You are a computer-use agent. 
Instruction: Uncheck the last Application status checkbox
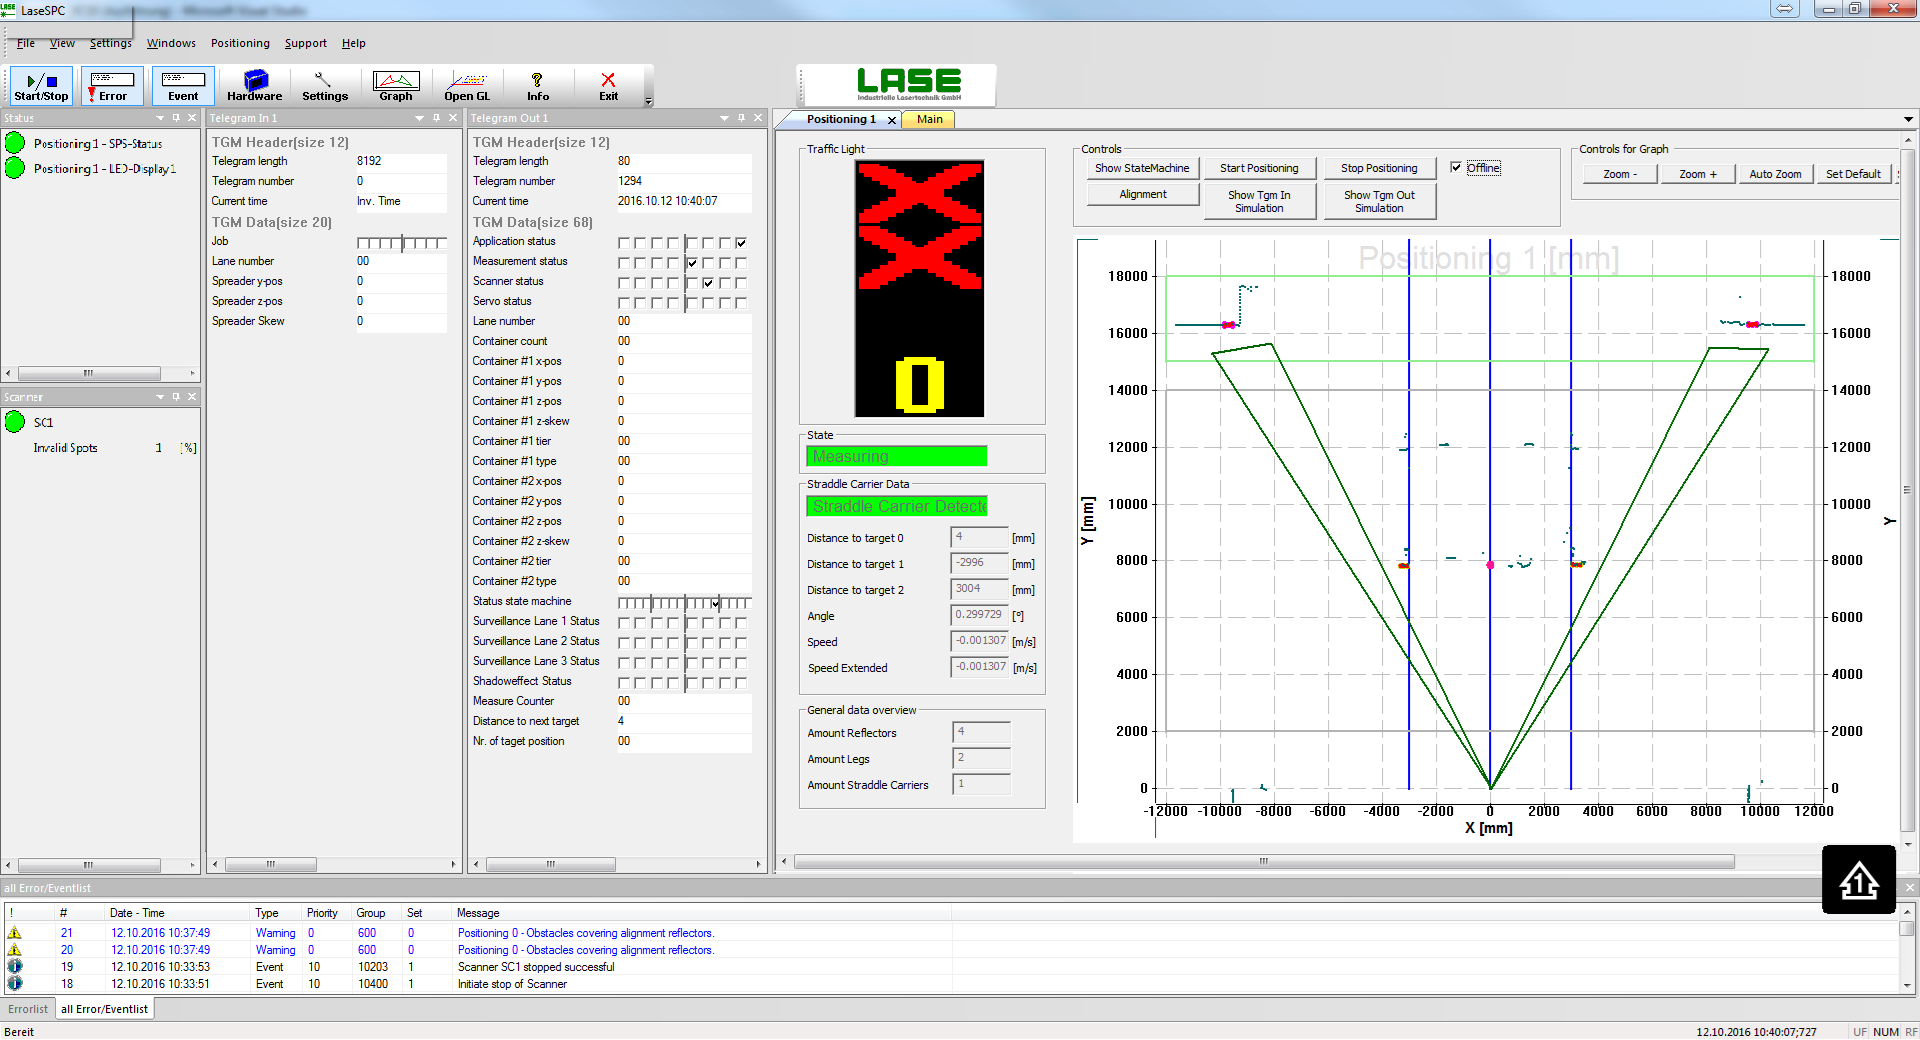(x=740, y=242)
